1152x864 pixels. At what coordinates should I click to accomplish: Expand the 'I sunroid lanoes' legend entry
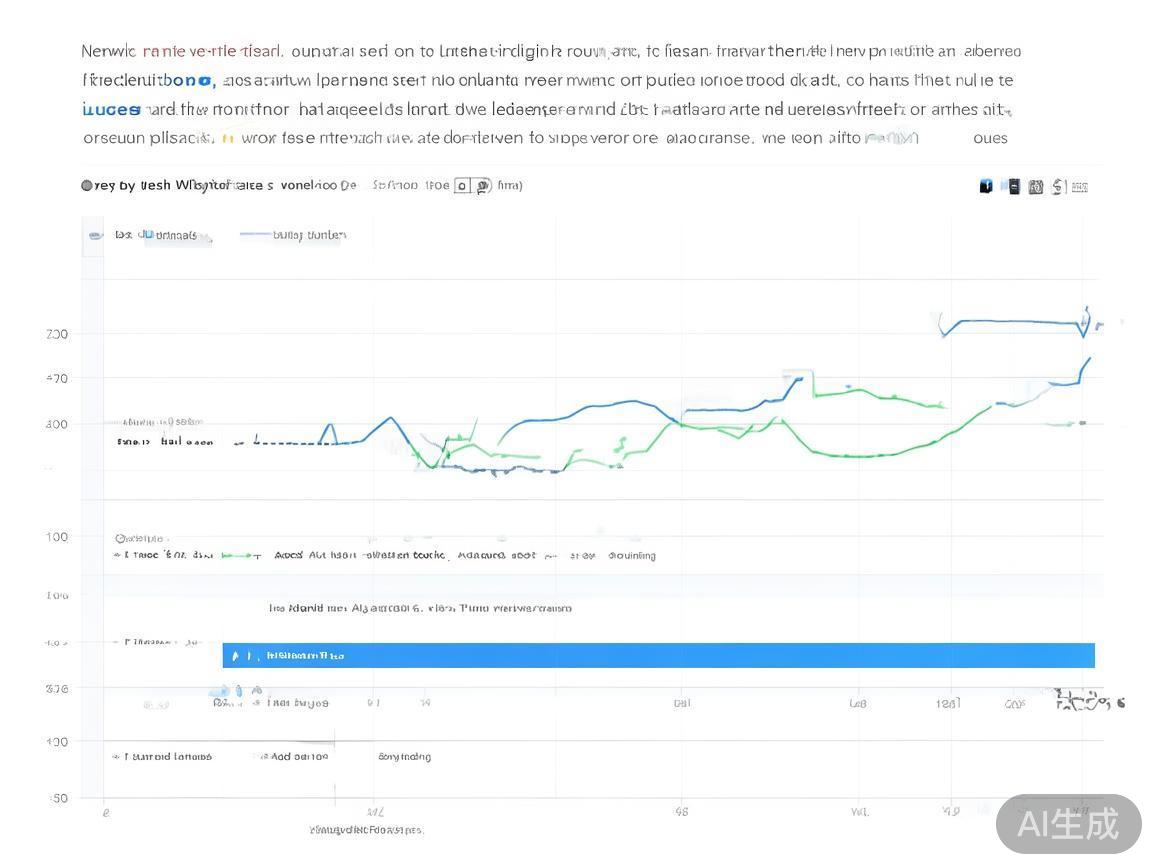(x=165, y=757)
